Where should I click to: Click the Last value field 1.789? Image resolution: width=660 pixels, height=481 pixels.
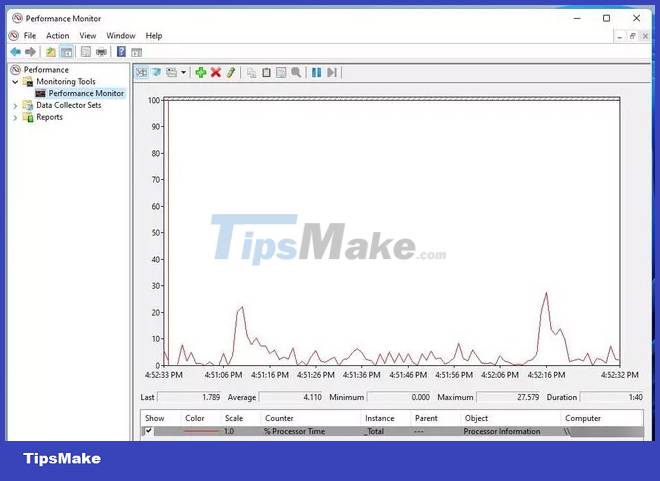pos(189,397)
